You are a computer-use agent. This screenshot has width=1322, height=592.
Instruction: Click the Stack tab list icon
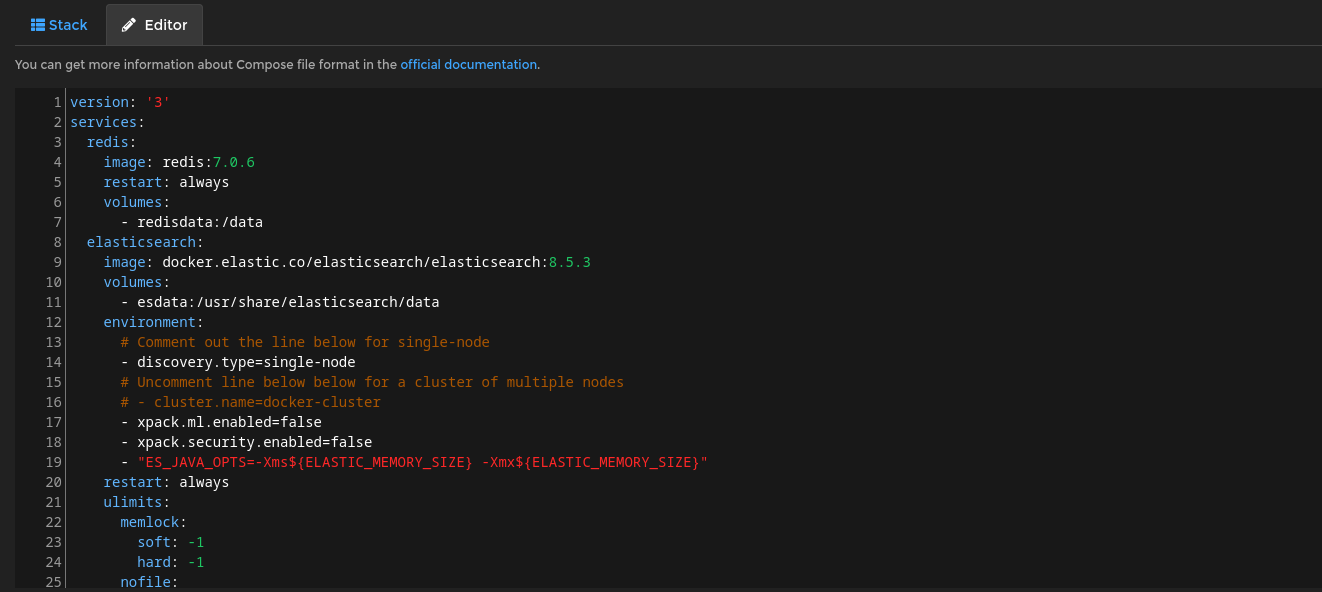pyautogui.click(x=38, y=25)
